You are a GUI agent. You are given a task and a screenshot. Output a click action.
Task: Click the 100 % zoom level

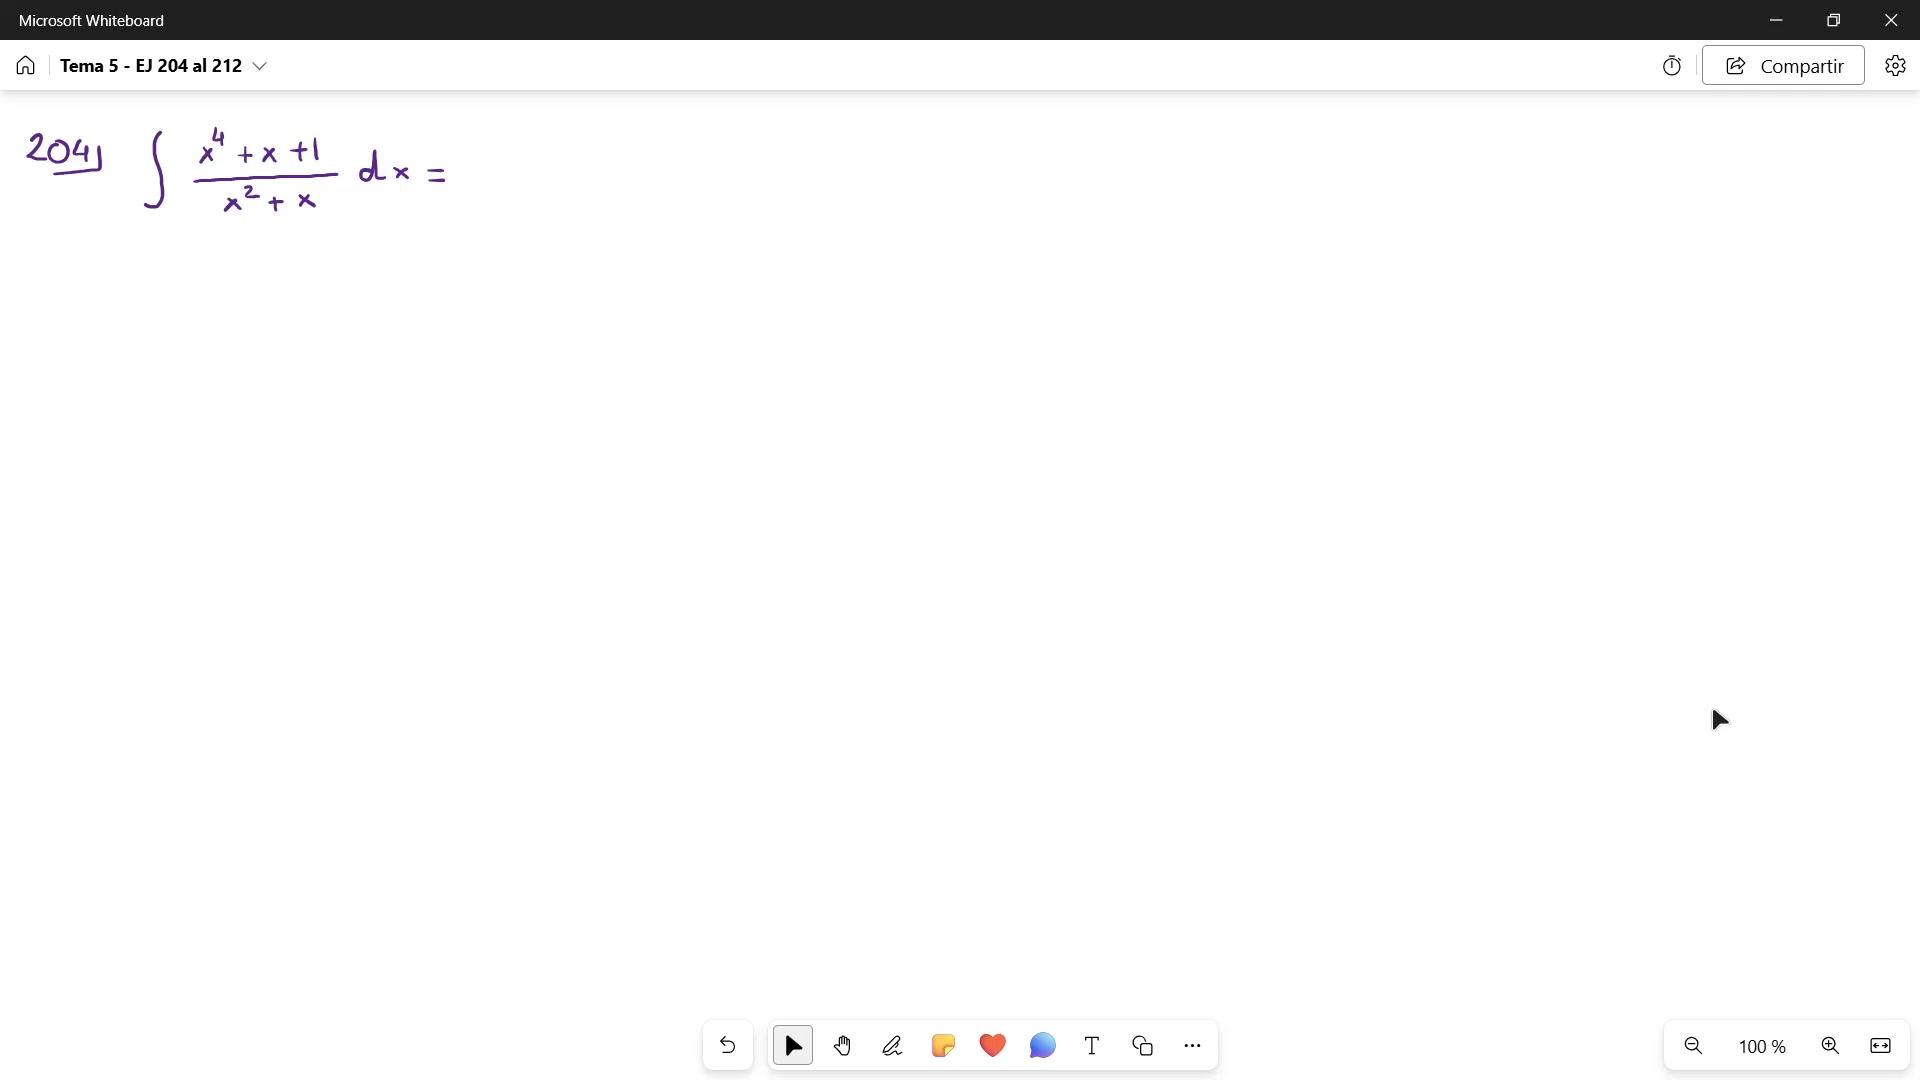1762,1047
